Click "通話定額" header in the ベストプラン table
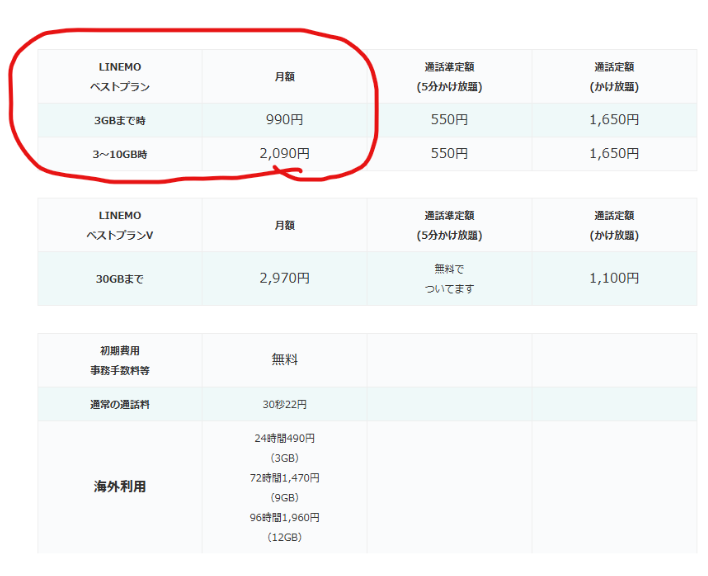The width and height of the screenshot is (708, 576). [x=614, y=77]
